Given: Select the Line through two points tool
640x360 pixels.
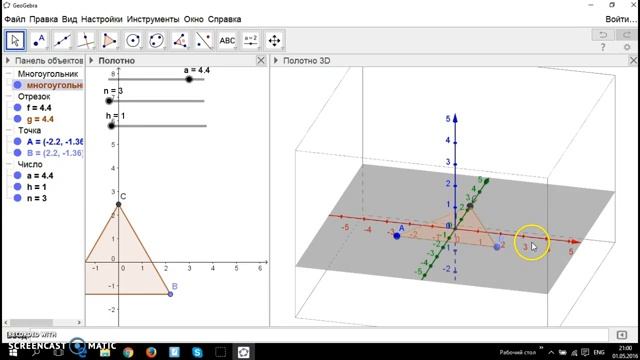Looking at the screenshot, I should tap(62, 40).
